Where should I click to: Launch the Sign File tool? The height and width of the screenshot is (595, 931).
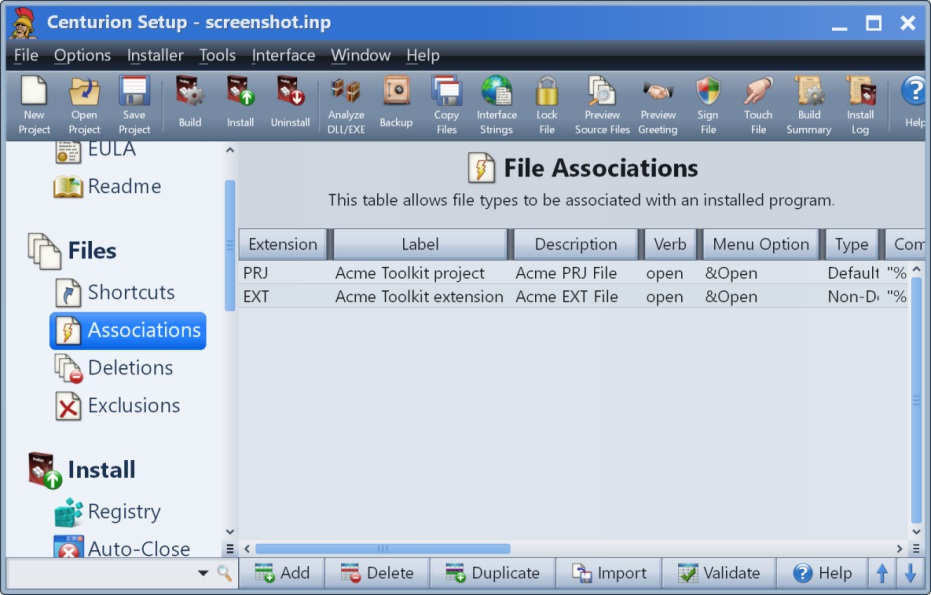point(708,104)
